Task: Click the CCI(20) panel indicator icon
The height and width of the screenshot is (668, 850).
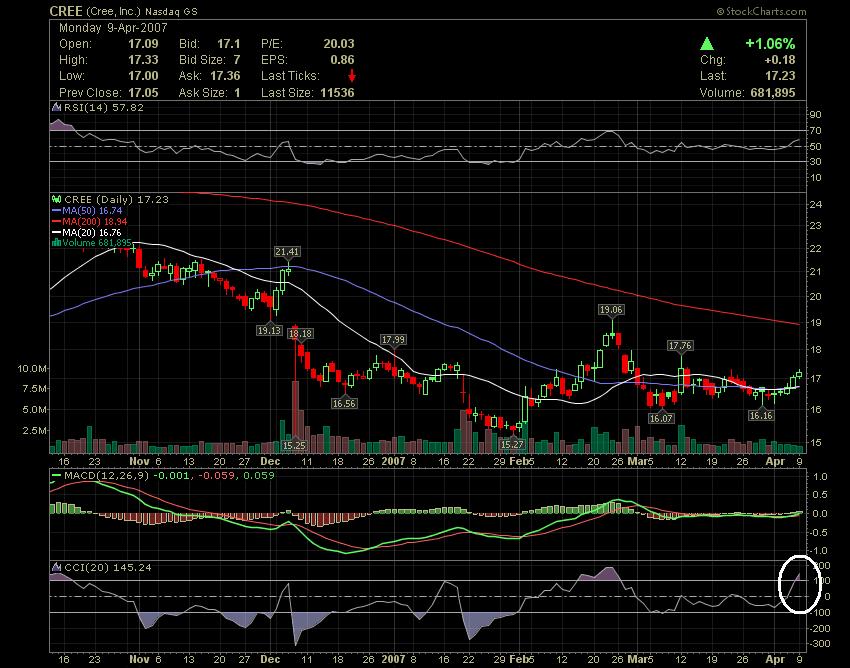Action: (x=56, y=567)
